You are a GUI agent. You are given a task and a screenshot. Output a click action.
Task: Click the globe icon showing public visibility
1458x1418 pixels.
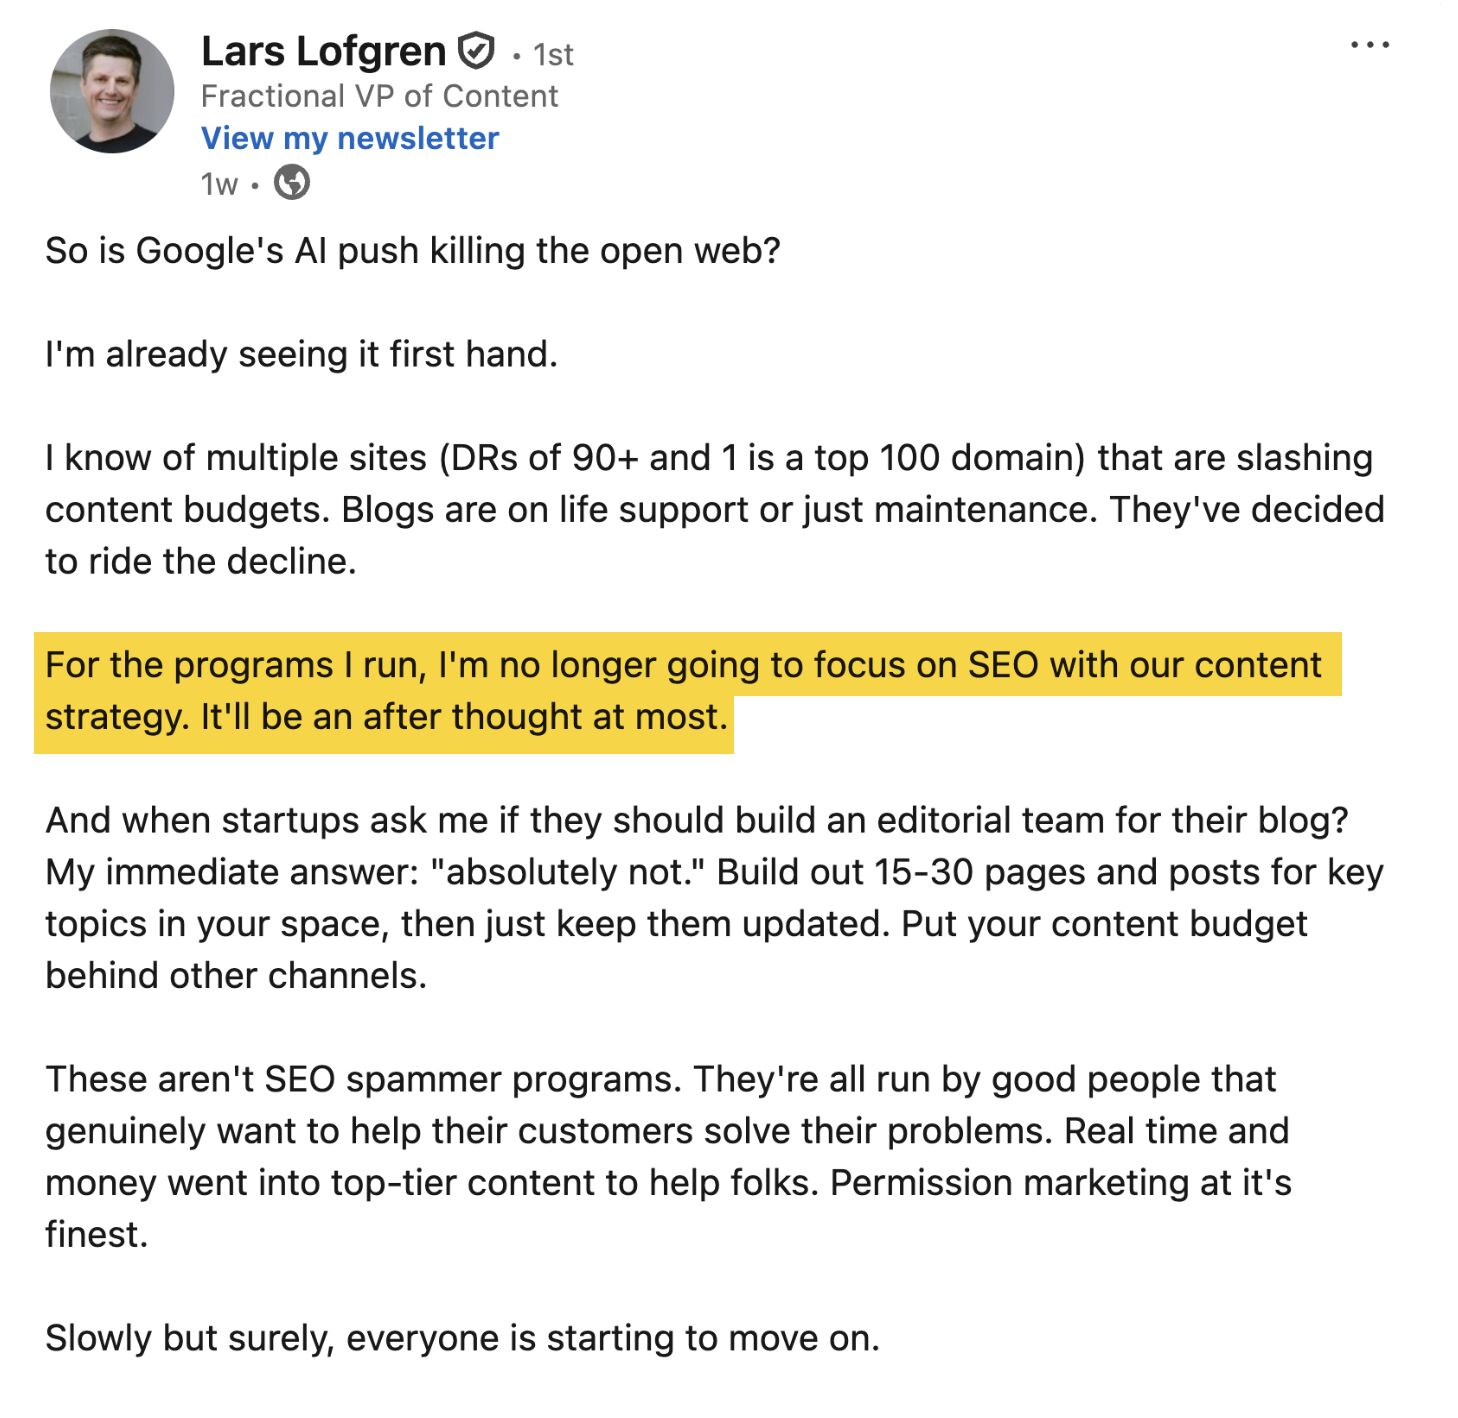[x=290, y=184]
